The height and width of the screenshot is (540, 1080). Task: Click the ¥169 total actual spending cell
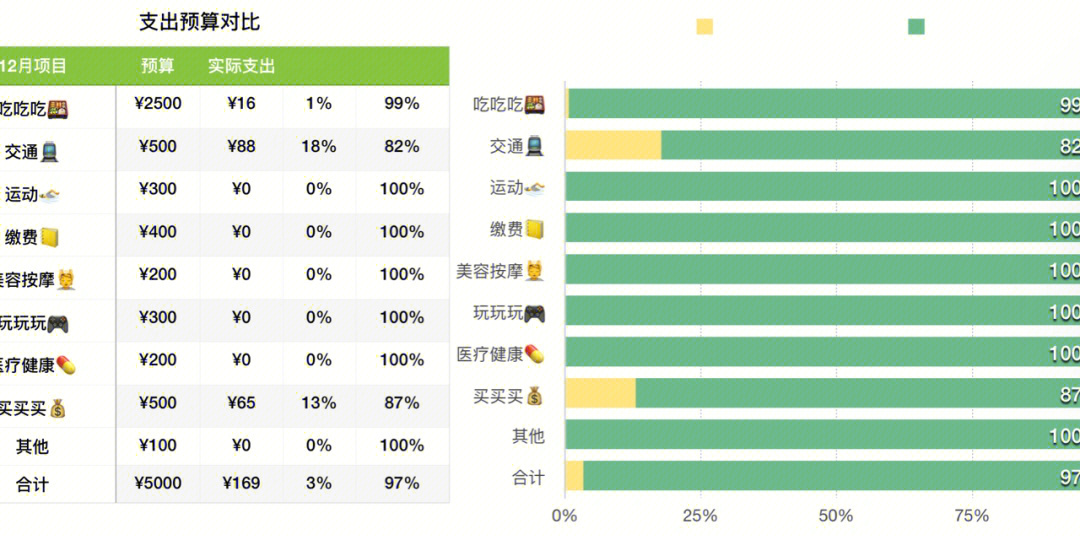[241, 483]
